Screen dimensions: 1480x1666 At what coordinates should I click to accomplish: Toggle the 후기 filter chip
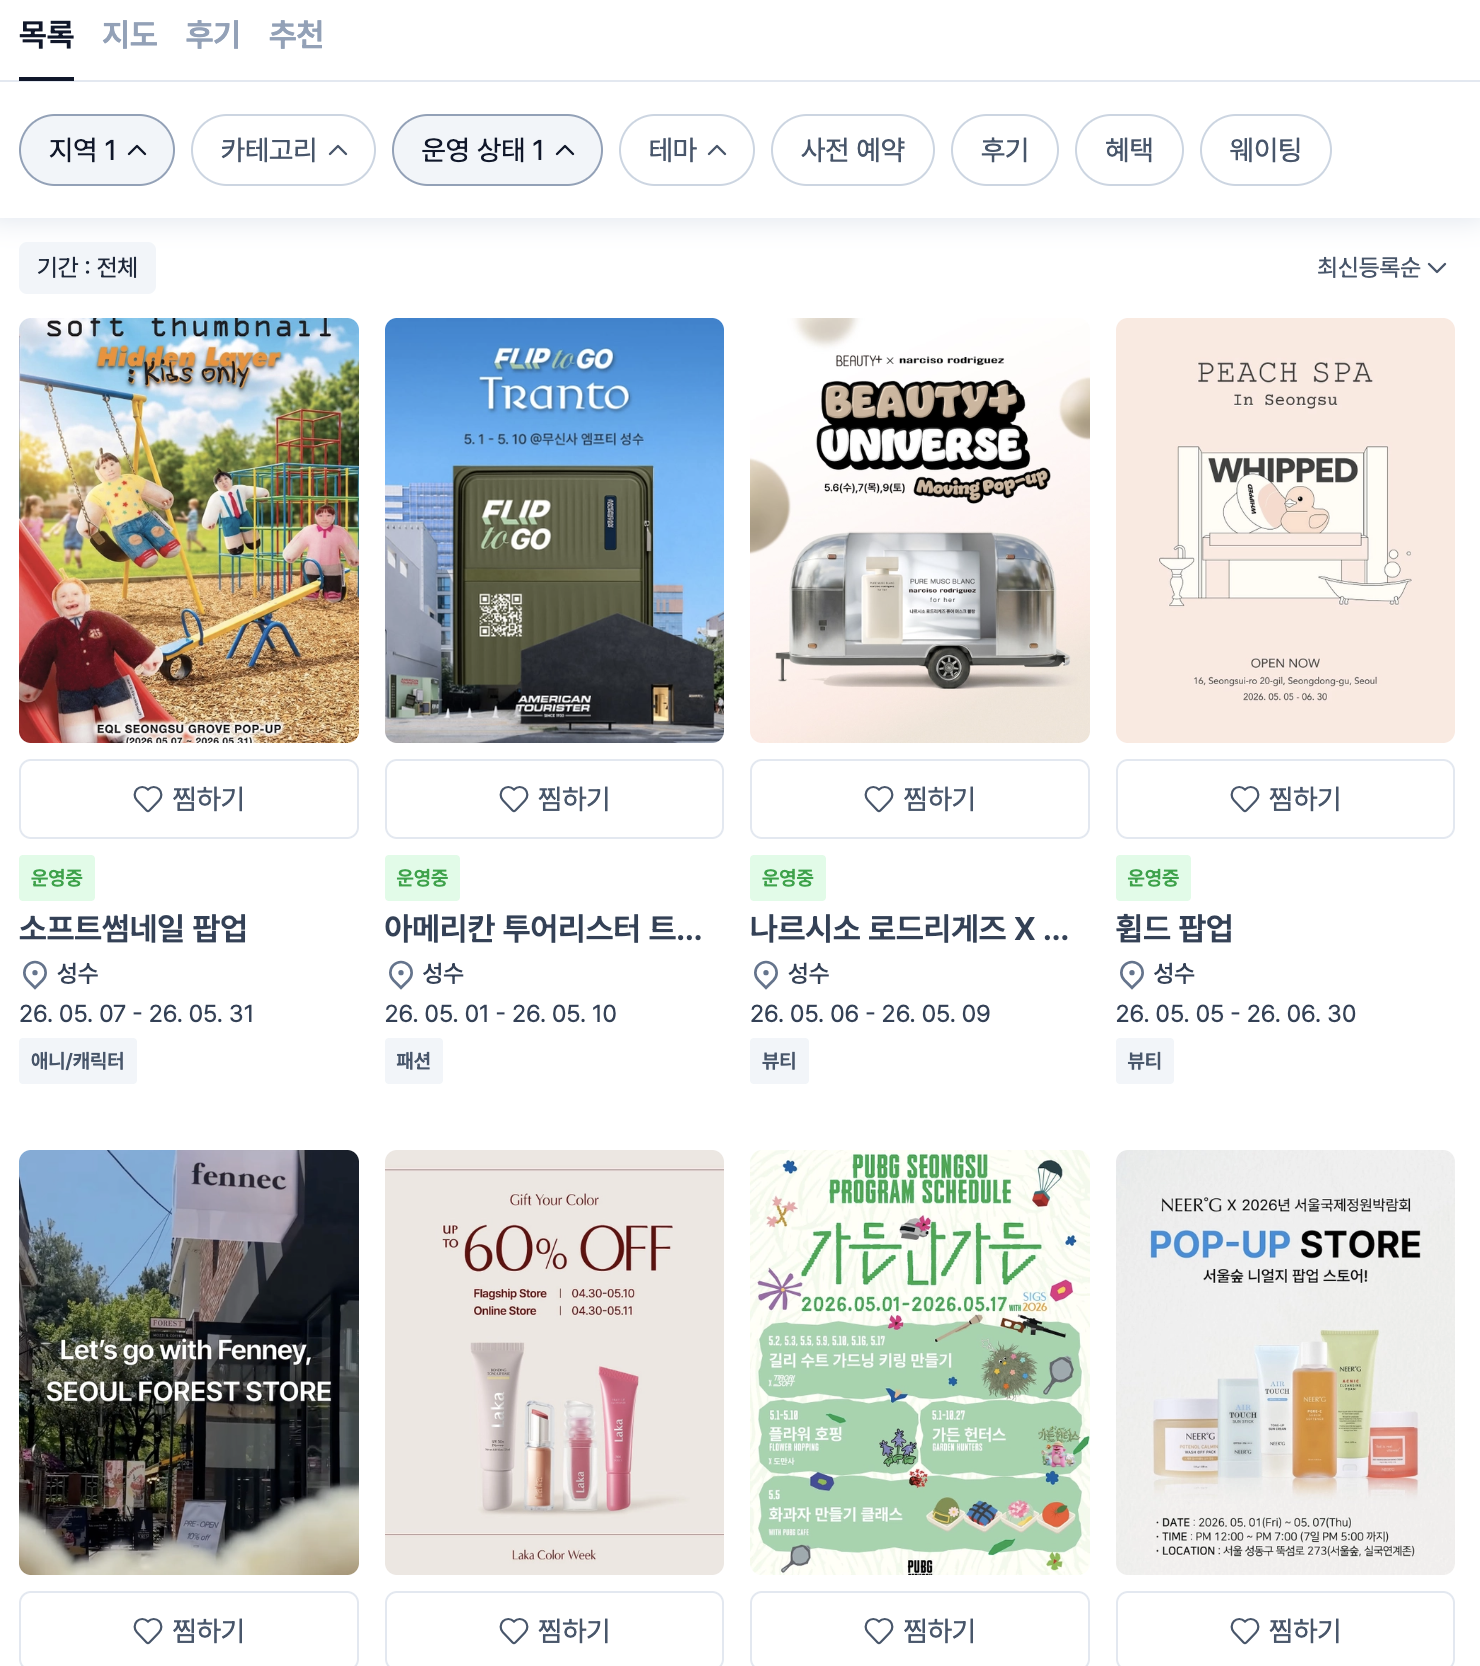coord(1005,150)
